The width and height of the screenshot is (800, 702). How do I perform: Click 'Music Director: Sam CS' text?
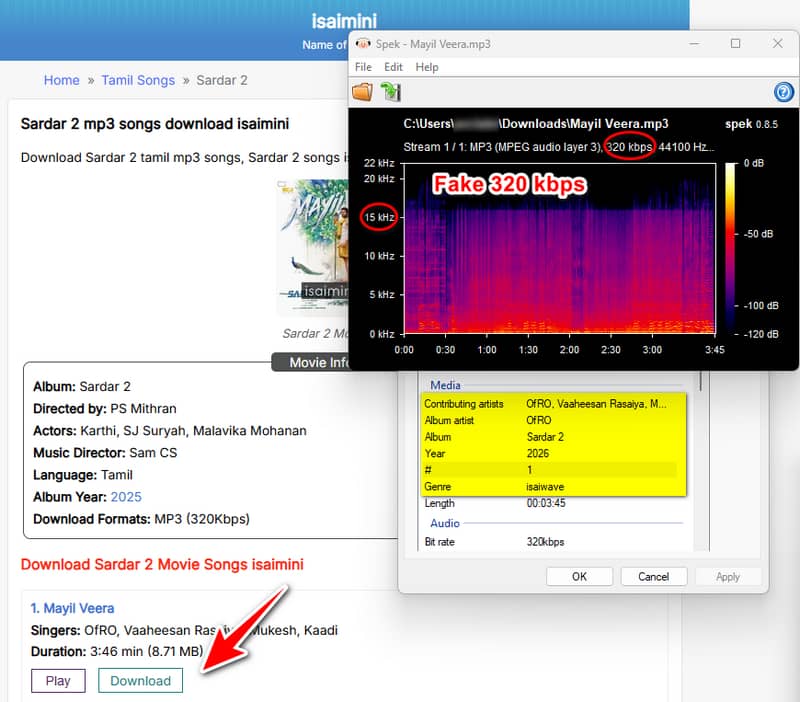(x=105, y=453)
